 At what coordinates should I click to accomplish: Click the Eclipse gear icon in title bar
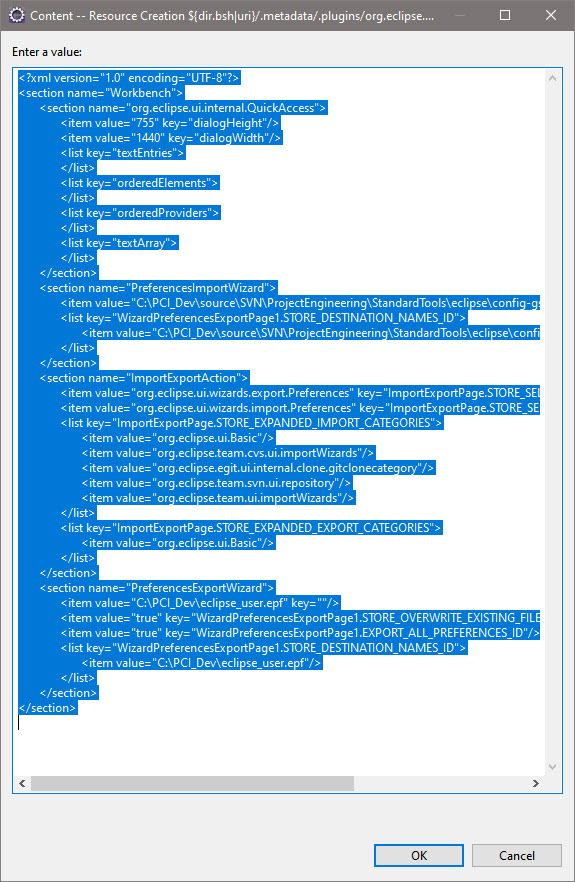(x=16, y=15)
